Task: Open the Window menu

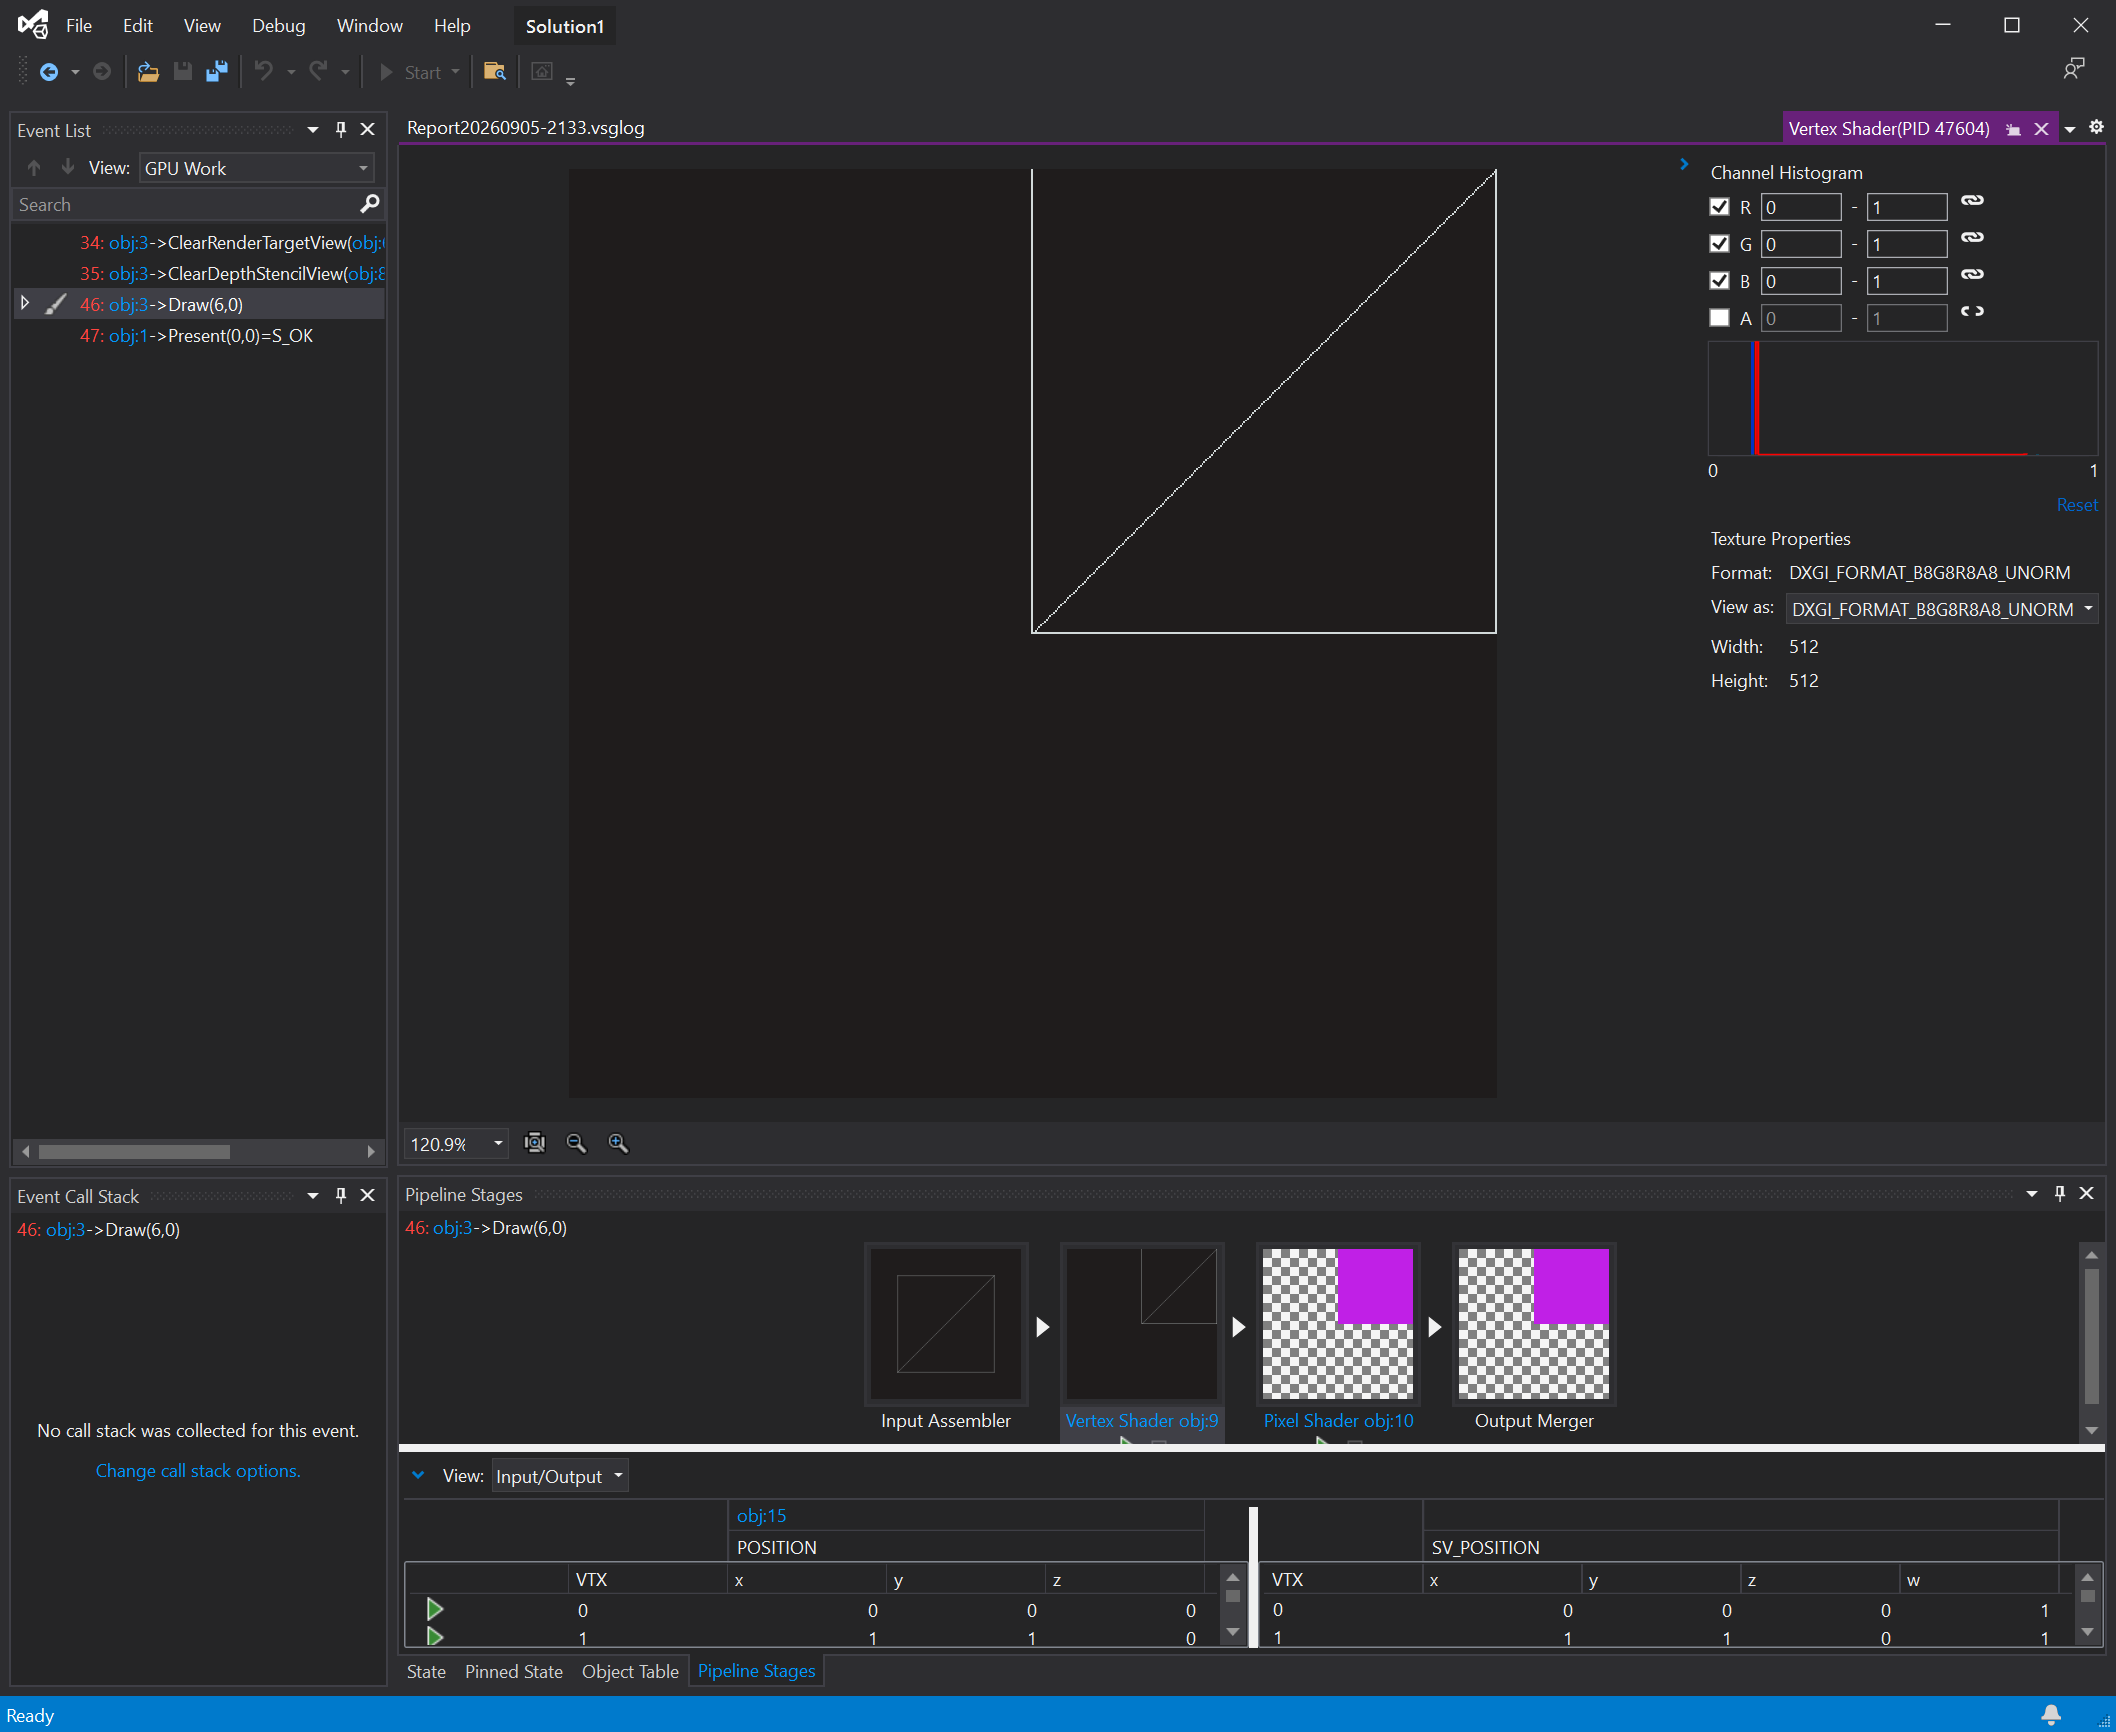Action: click(370, 26)
